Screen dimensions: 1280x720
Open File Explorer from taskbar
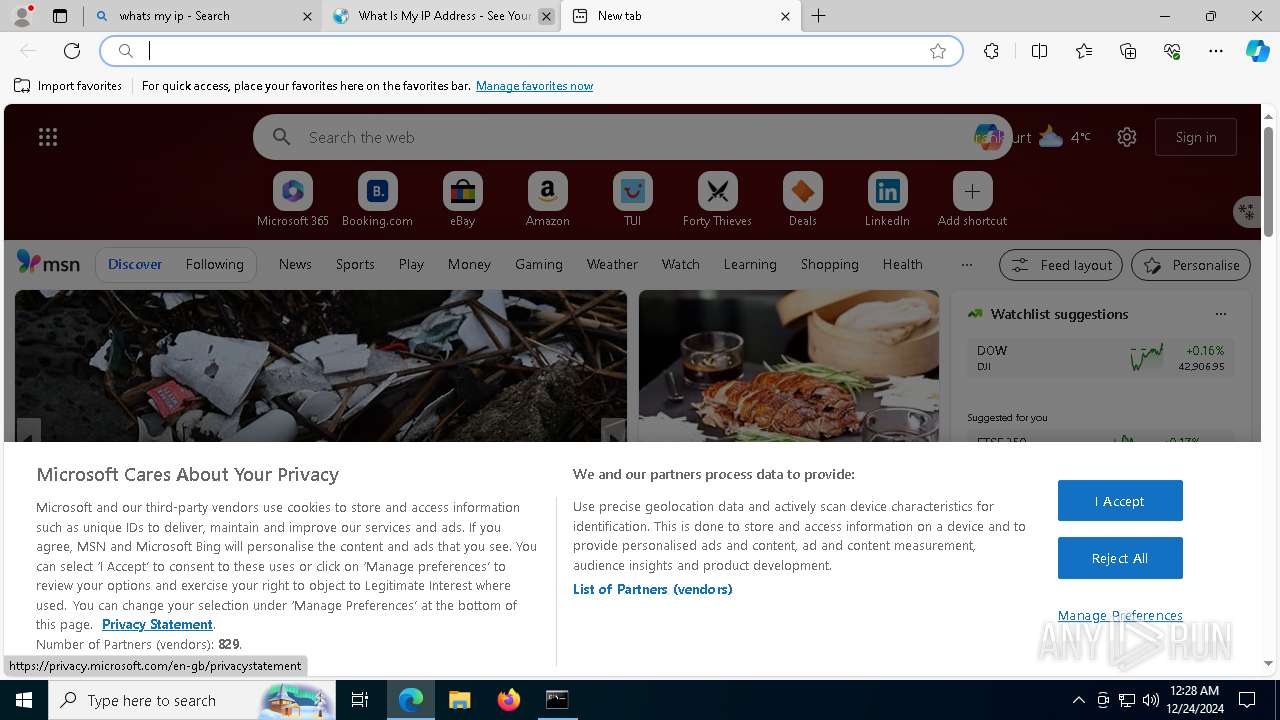point(459,700)
